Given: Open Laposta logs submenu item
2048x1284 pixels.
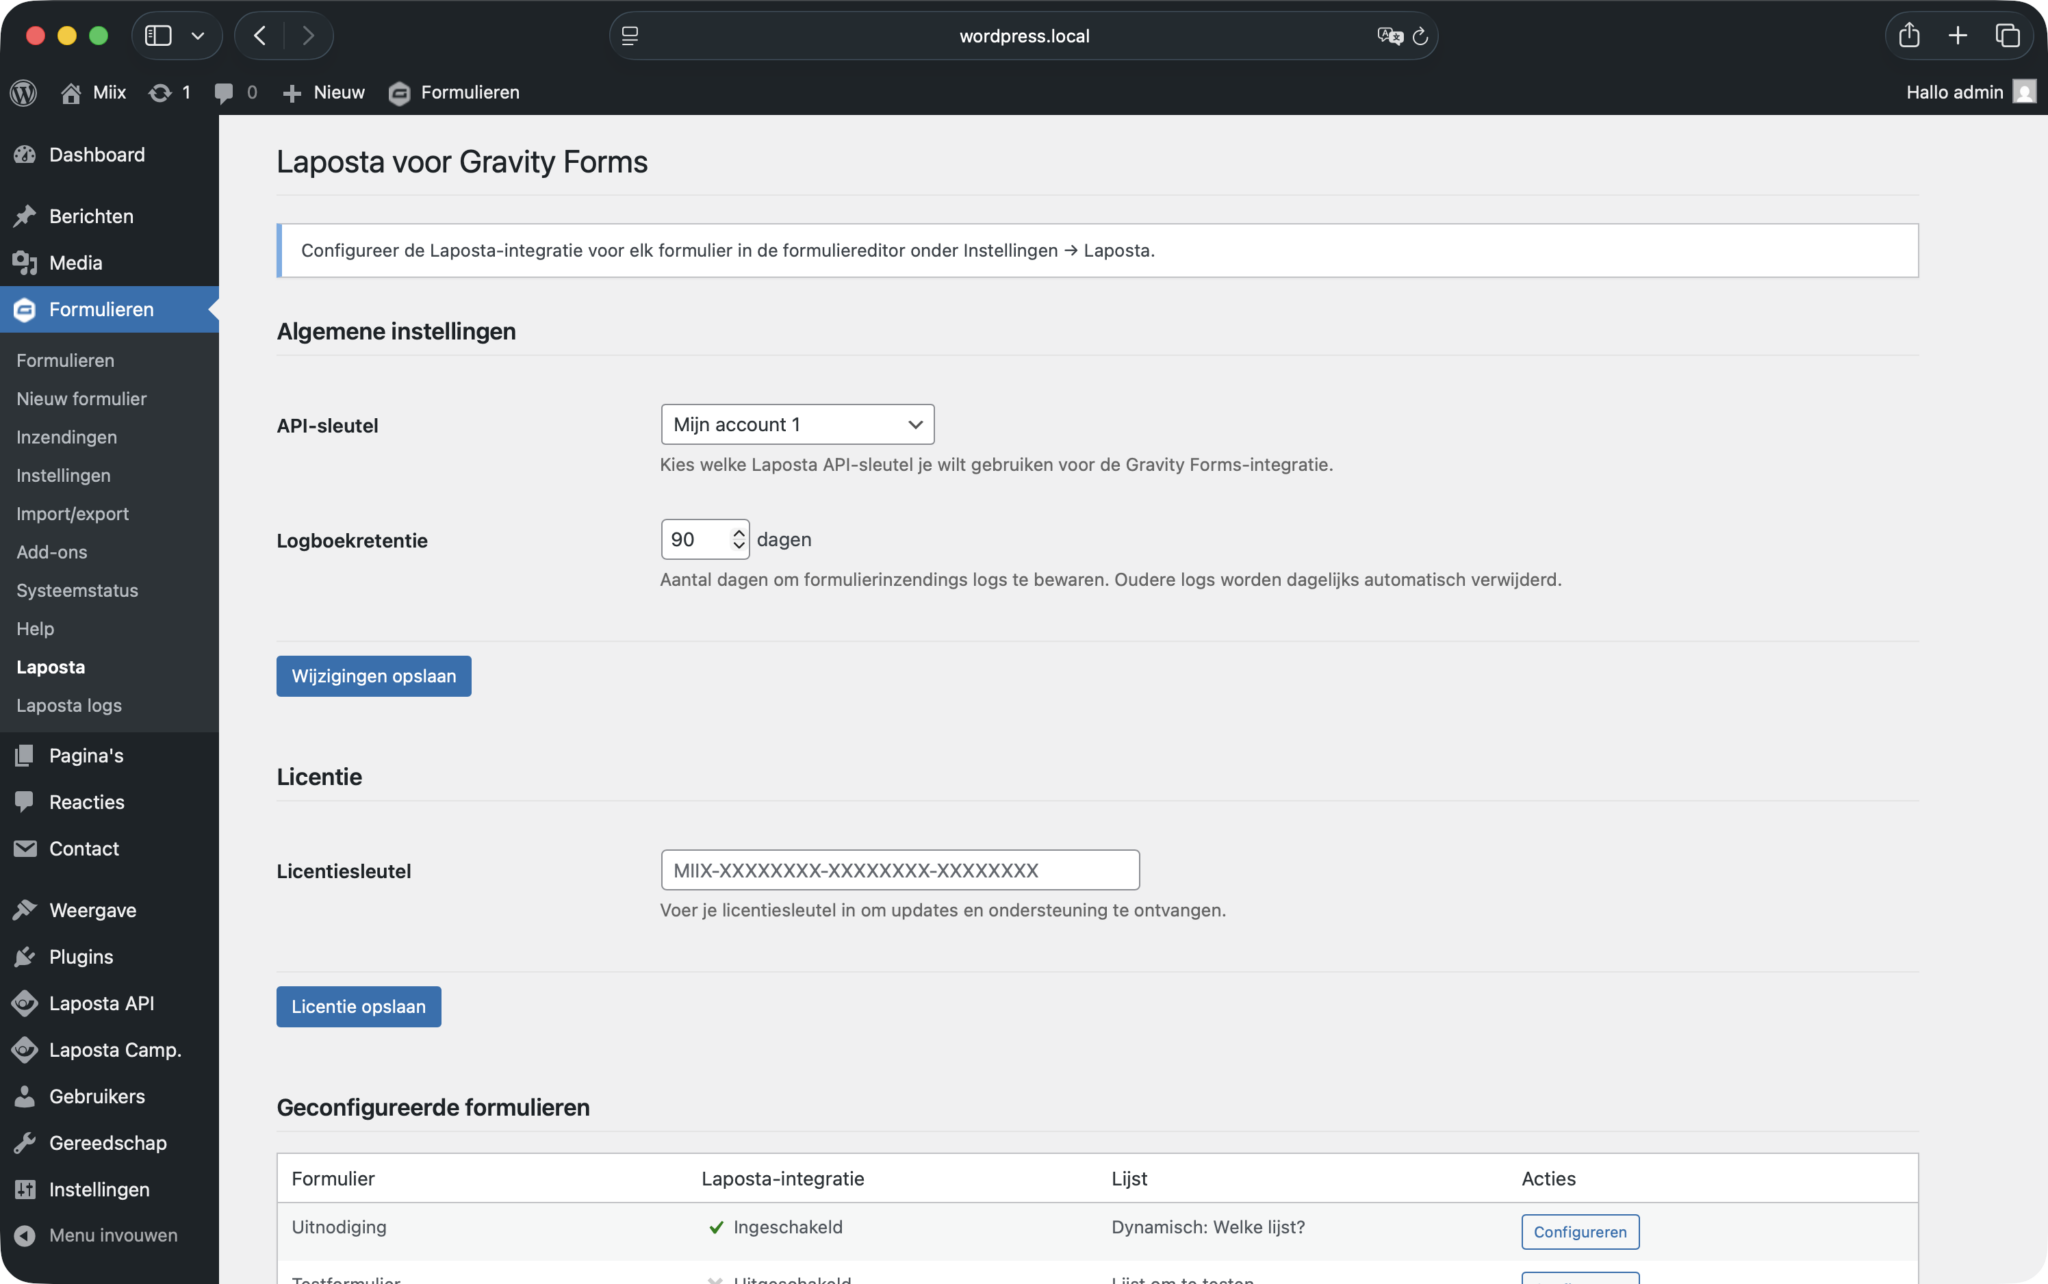Looking at the screenshot, I should tap(69, 705).
